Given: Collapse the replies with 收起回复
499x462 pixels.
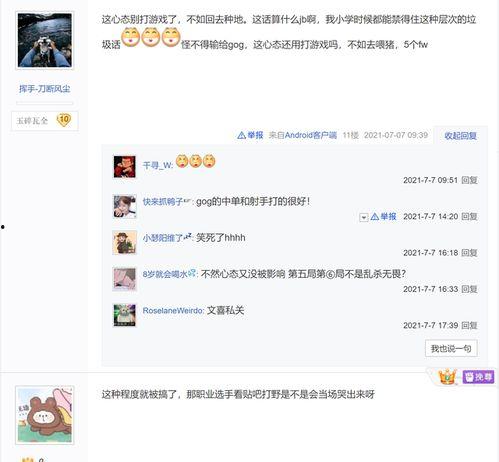Looking at the screenshot, I should (x=460, y=136).
